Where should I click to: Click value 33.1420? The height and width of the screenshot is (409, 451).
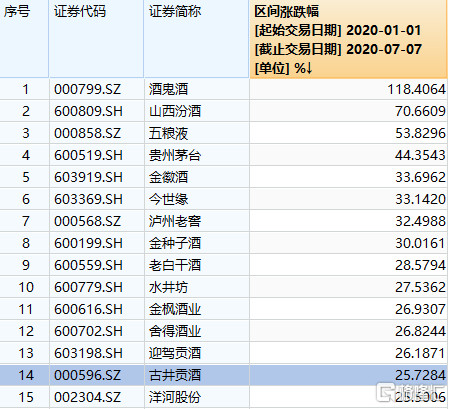(x=420, y=199)
